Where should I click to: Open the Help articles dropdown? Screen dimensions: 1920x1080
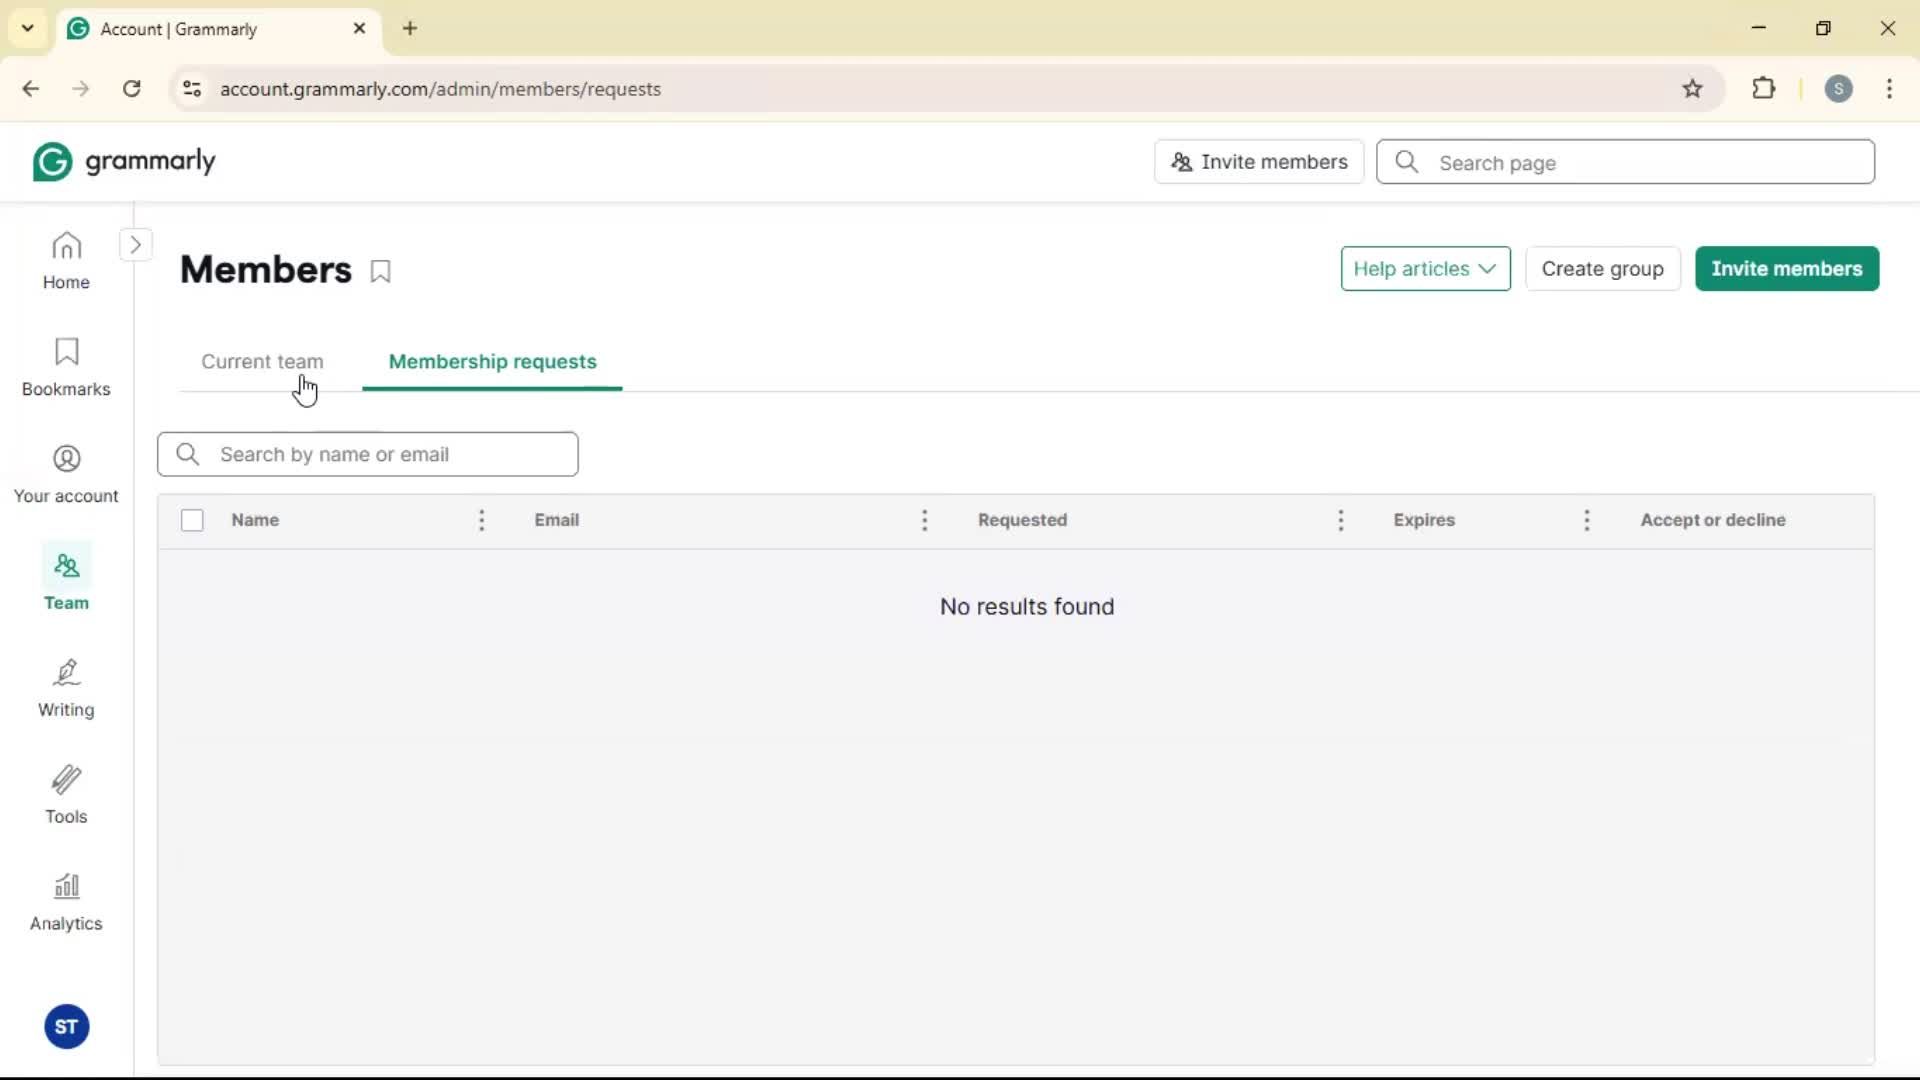(1425, 269)
